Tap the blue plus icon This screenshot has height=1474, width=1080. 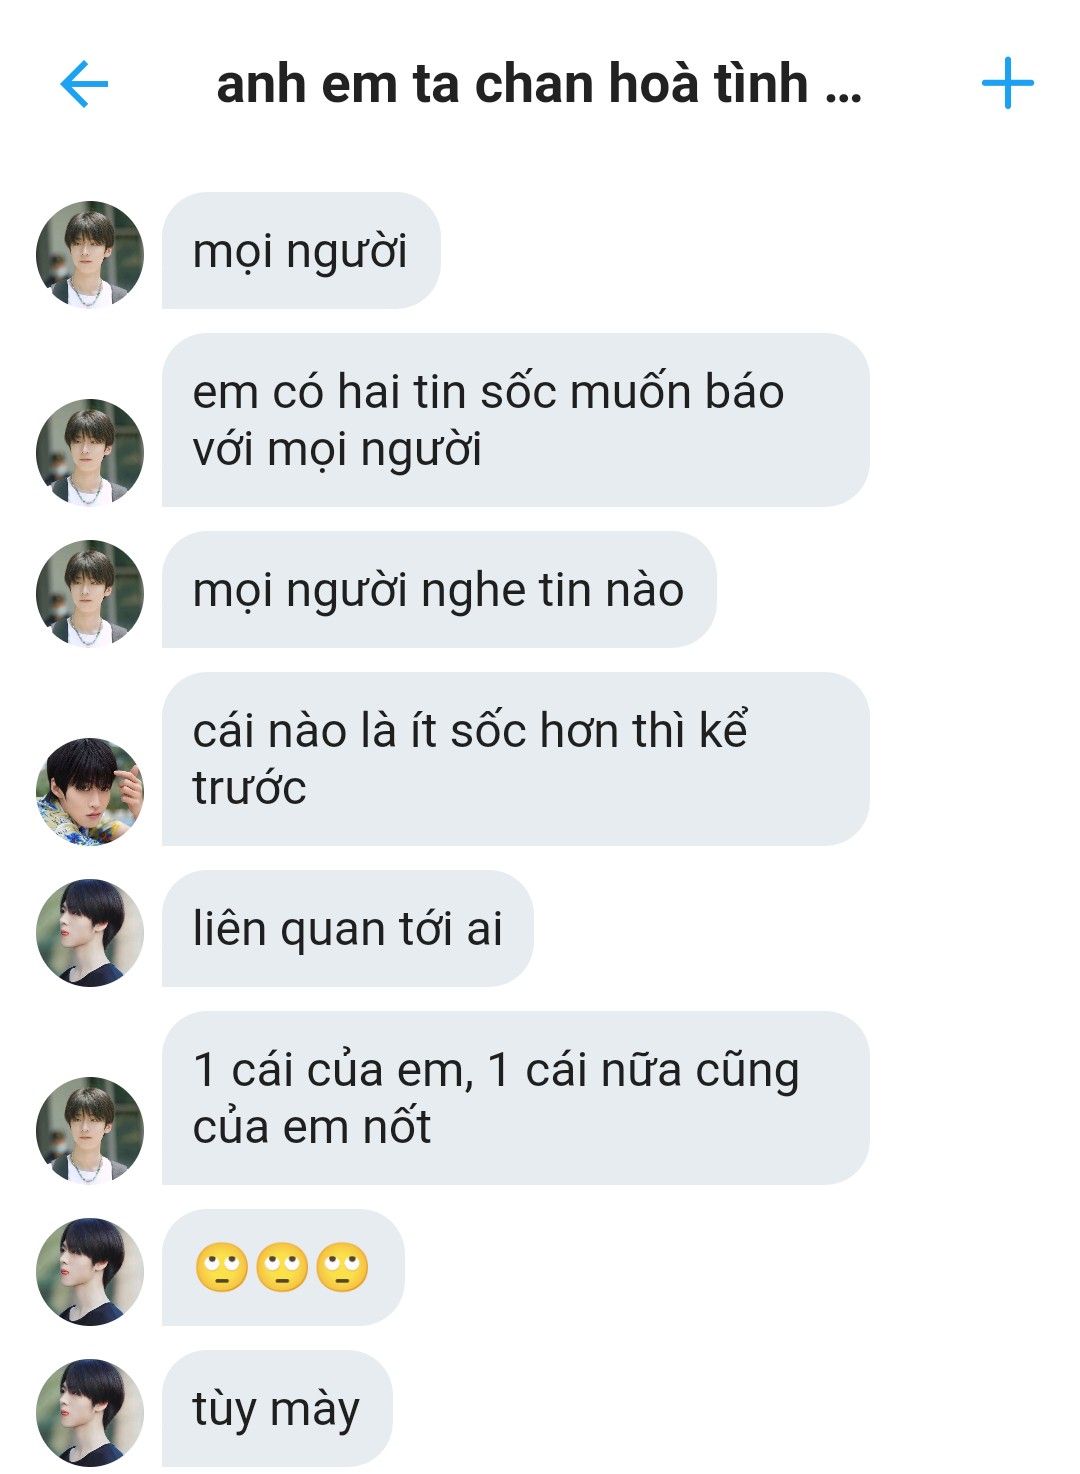click(1007, 83)
